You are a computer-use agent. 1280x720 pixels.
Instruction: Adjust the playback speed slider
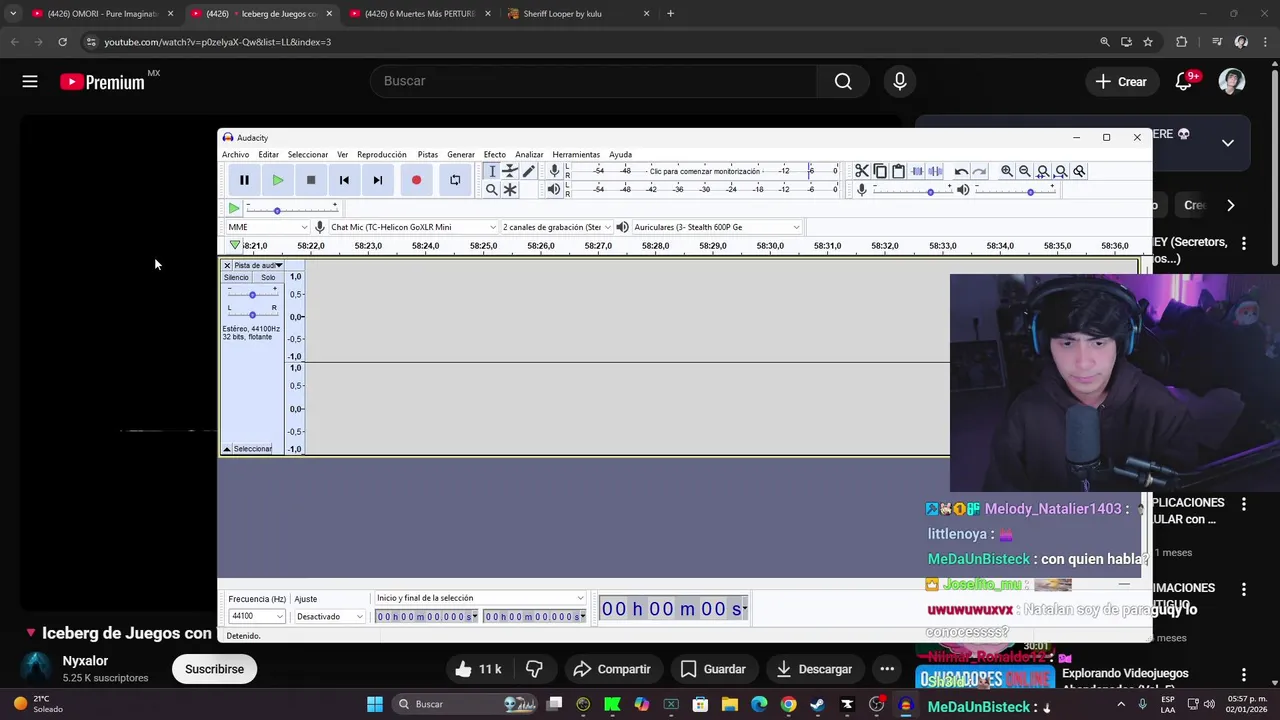[291, 209]
